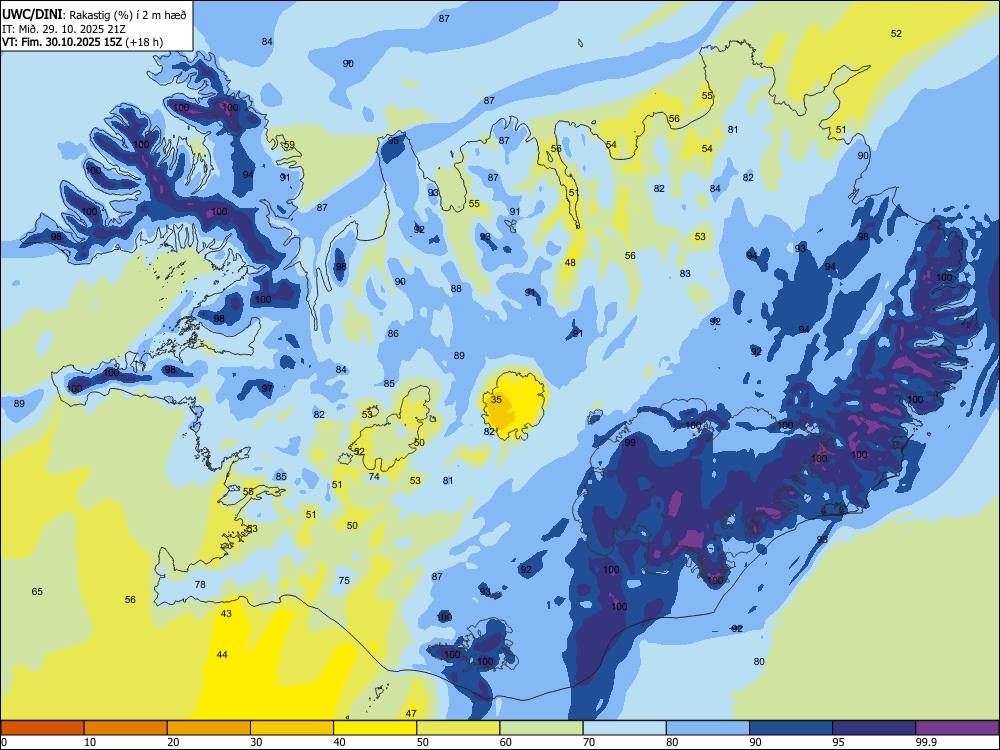Click the humidity value 99 on the map
The width and height of the screenshot is (1000, 750).
click(x=630, y=442)
